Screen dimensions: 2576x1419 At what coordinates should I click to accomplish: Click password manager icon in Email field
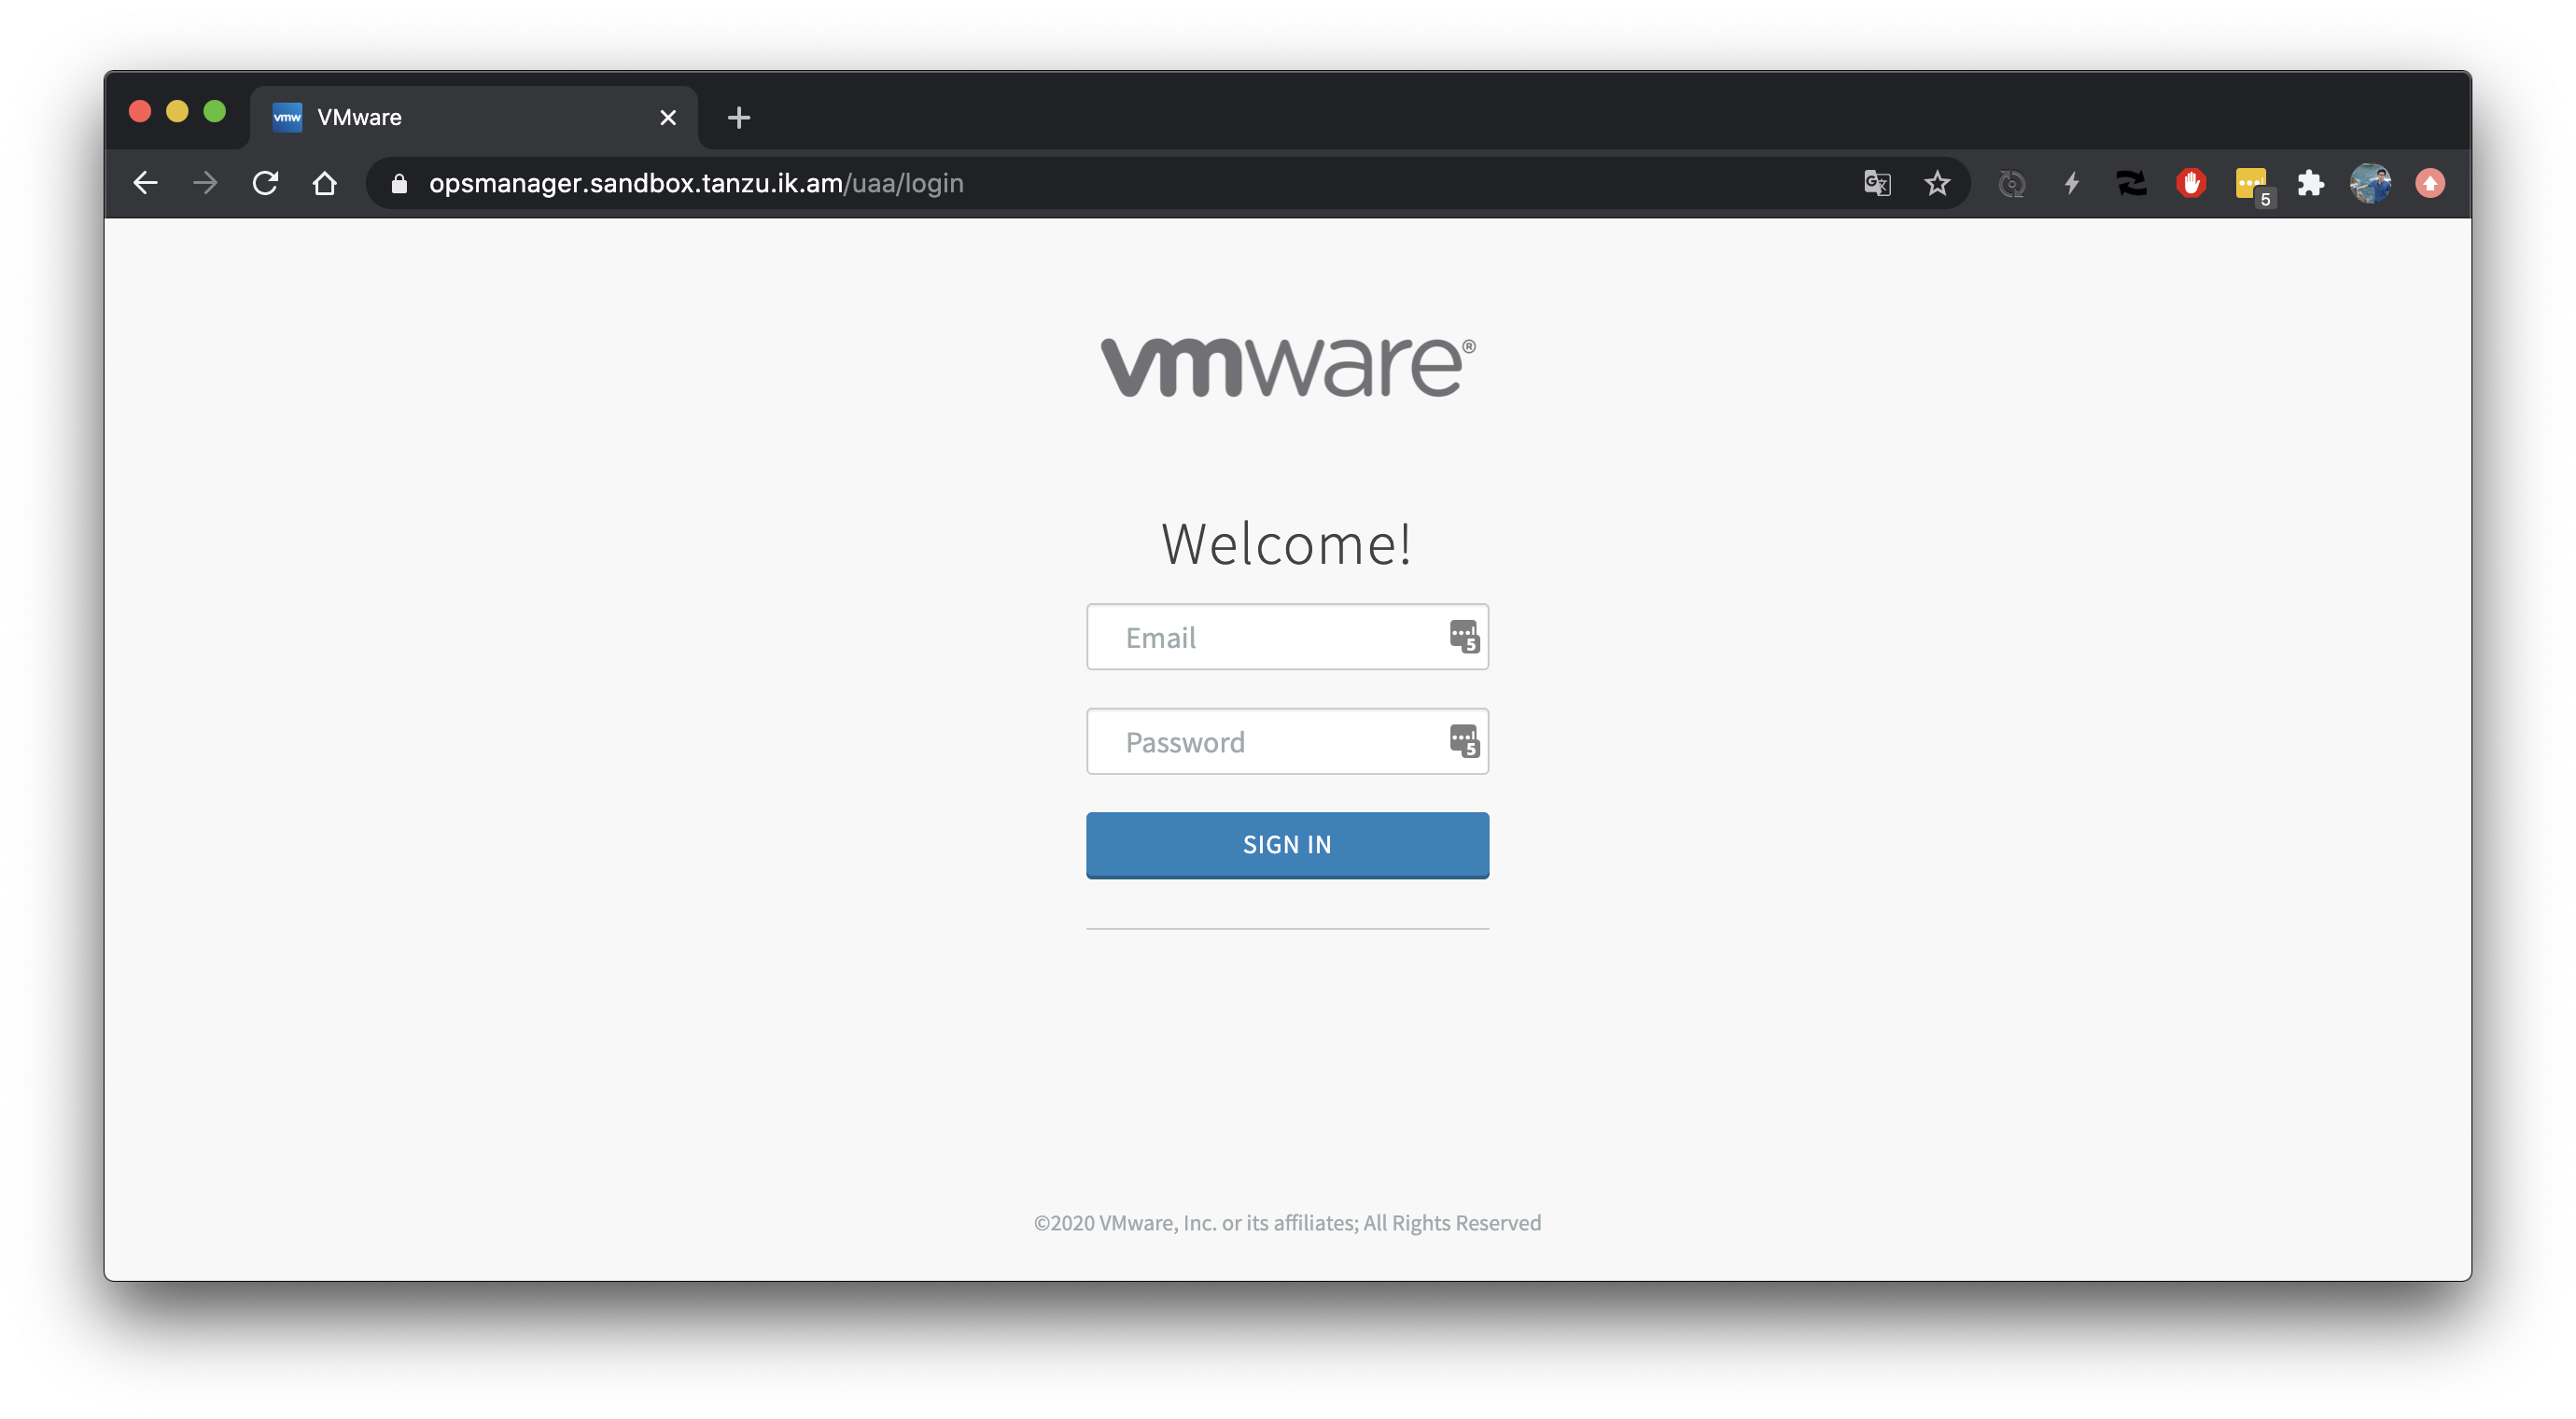click(x=1464, y=636)
